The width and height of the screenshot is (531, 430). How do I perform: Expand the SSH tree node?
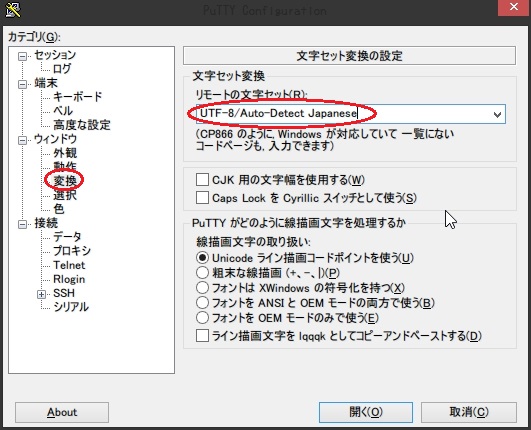41,294
